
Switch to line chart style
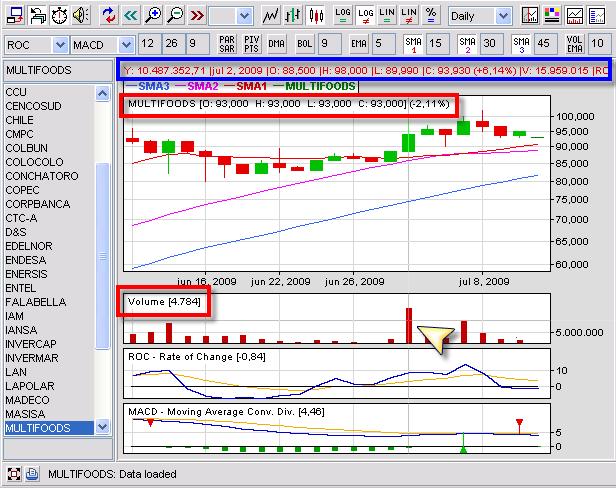271,15
